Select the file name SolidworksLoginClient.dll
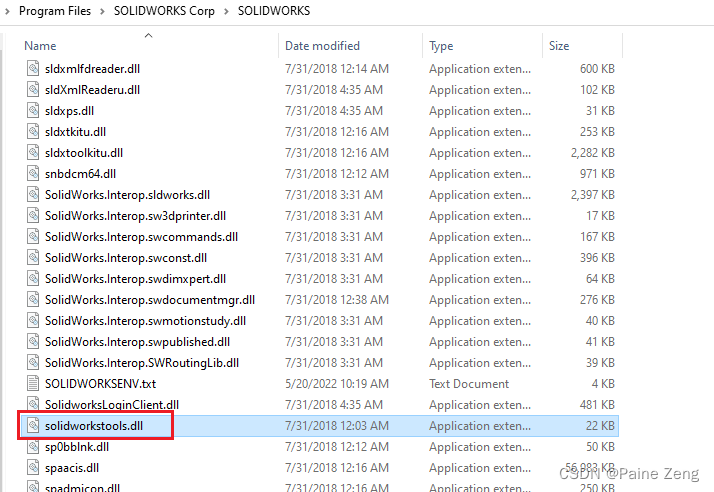The width and height of the screenshot is (714, 492). point(112,405)
